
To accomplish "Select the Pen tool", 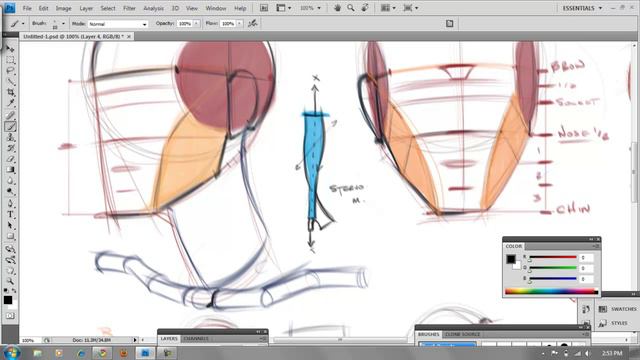I will [10, 204].
